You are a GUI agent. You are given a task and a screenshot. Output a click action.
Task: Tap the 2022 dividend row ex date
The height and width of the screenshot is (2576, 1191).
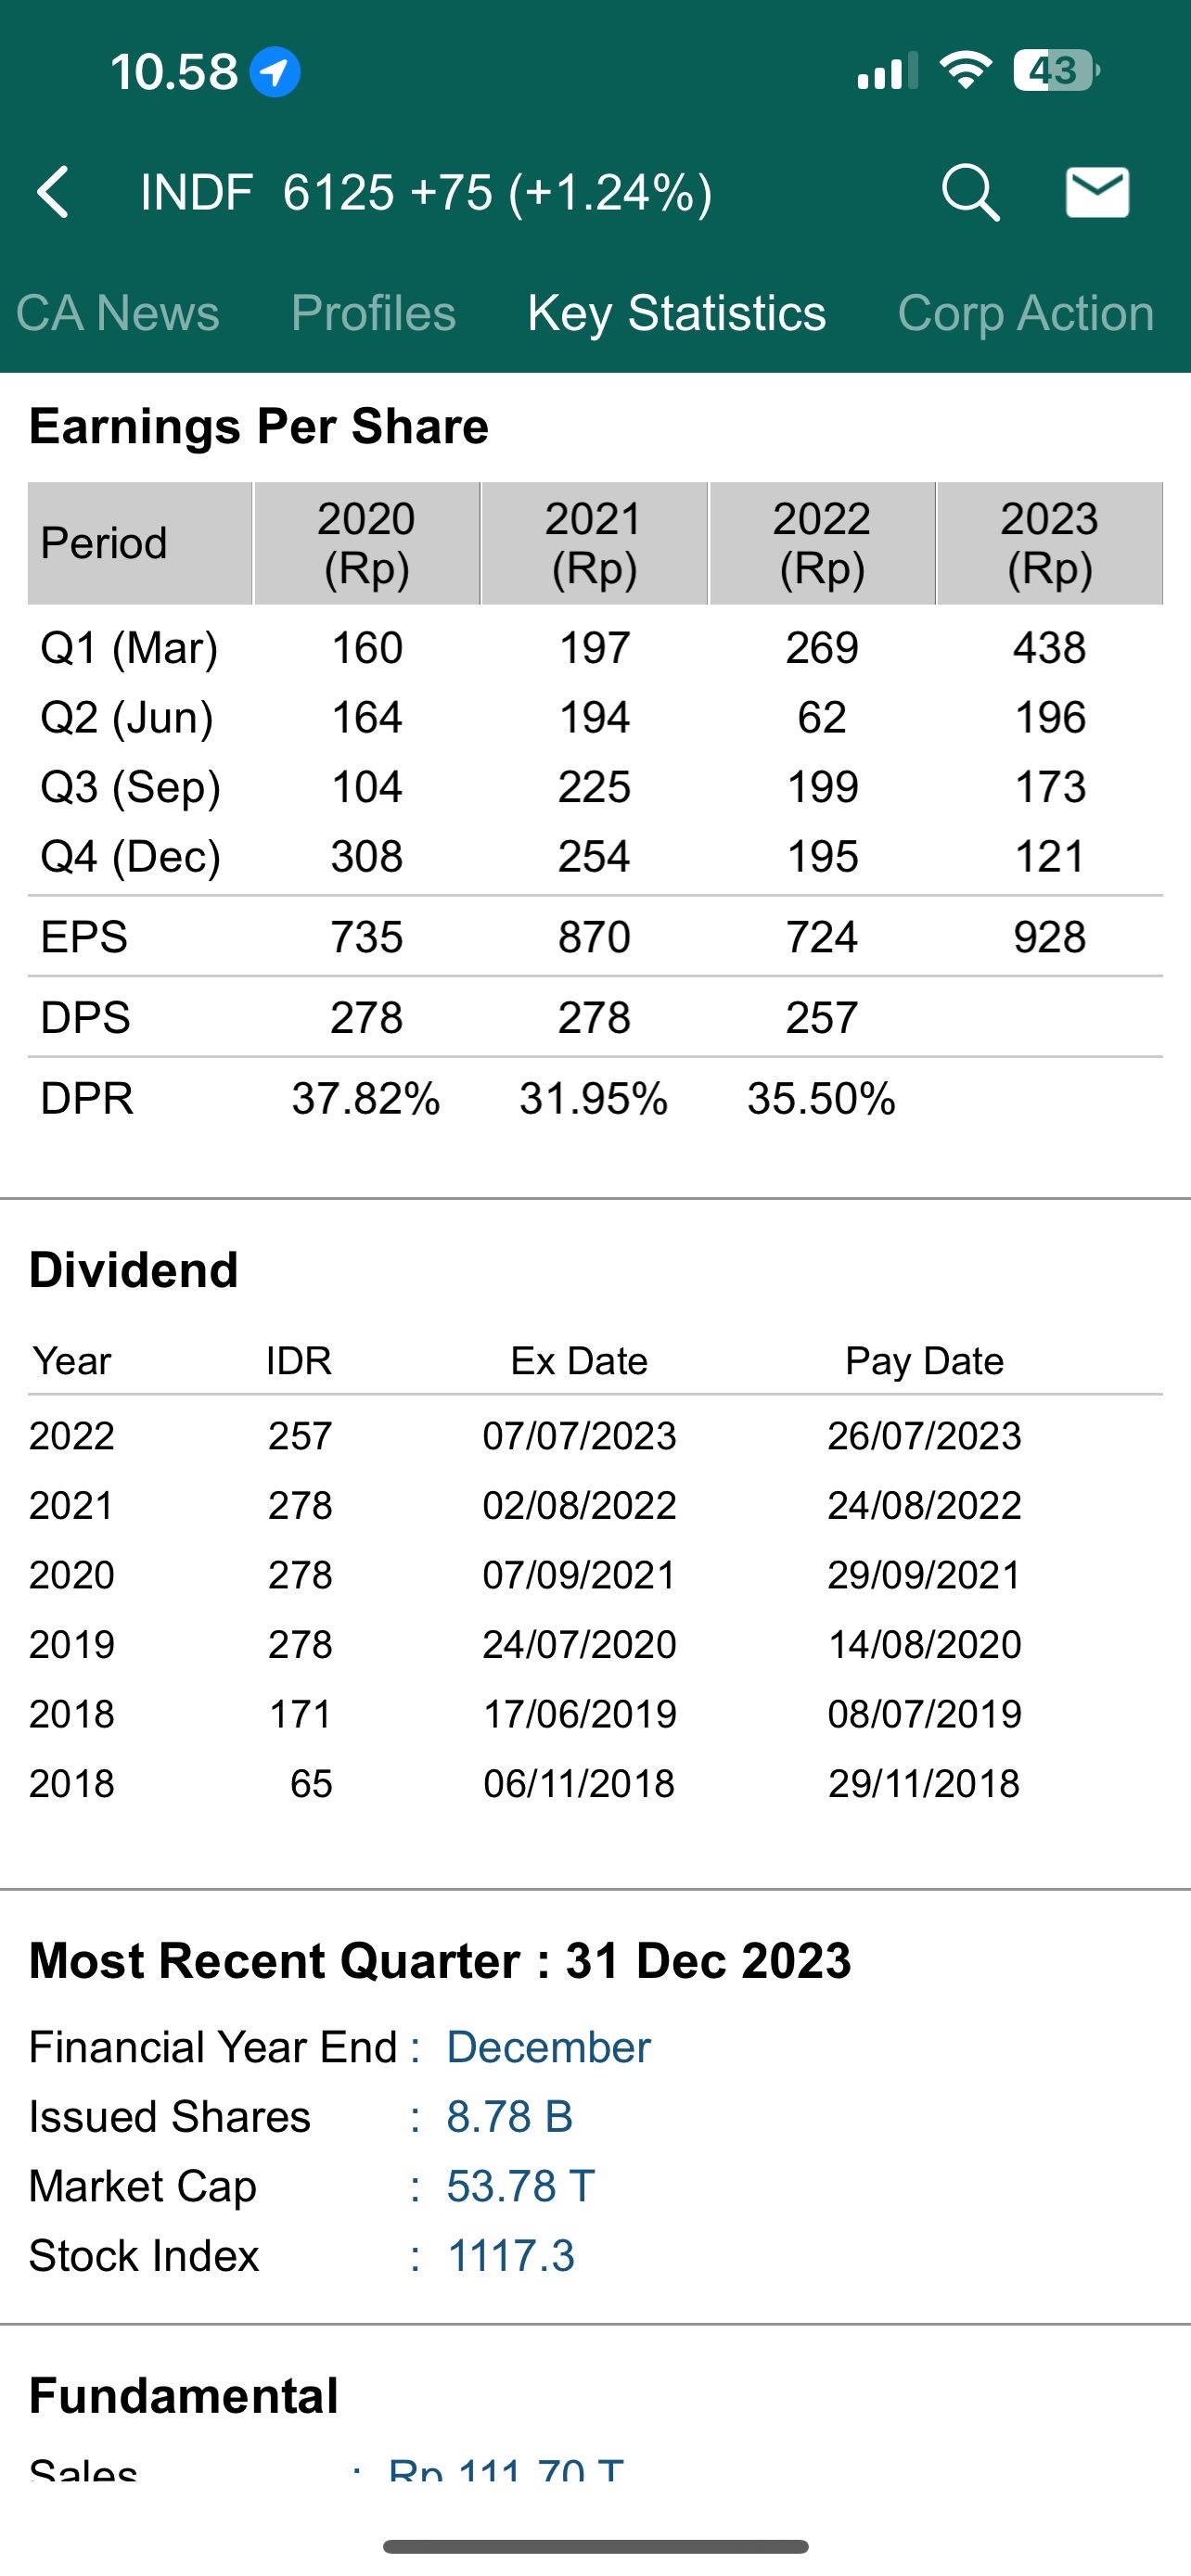579,1436
